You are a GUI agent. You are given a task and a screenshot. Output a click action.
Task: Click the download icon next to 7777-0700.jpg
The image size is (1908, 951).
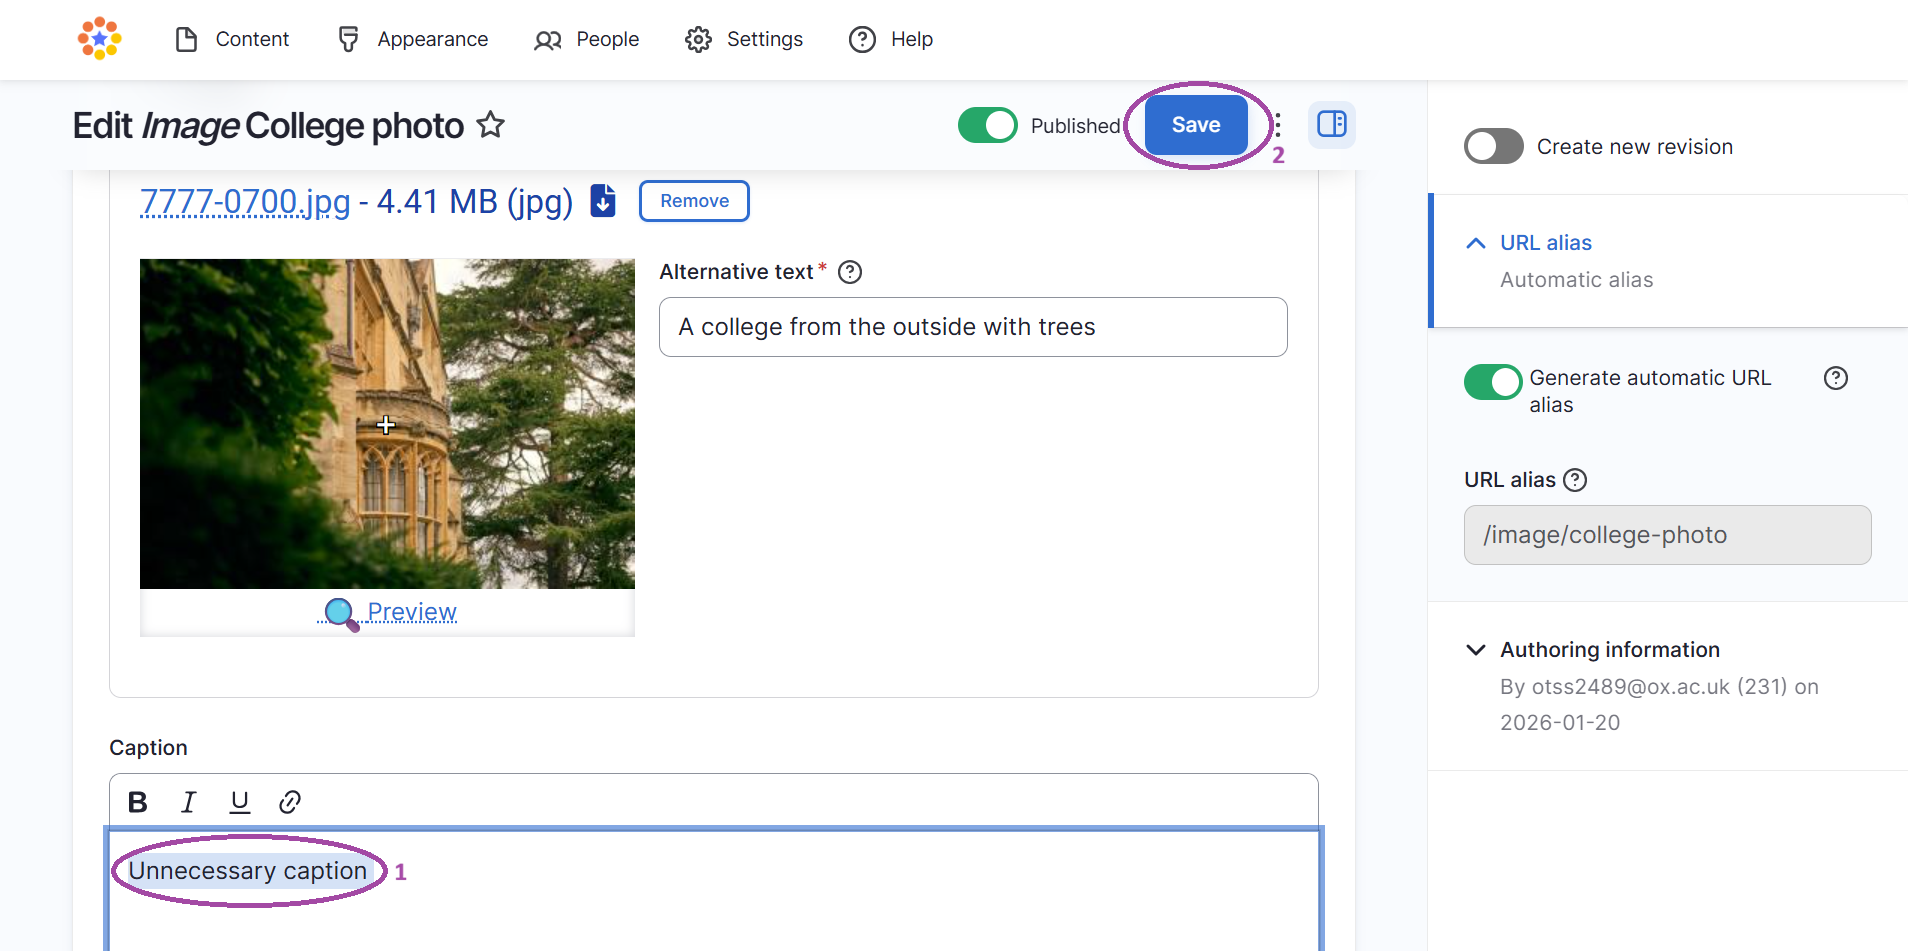[x=602, y=201]
